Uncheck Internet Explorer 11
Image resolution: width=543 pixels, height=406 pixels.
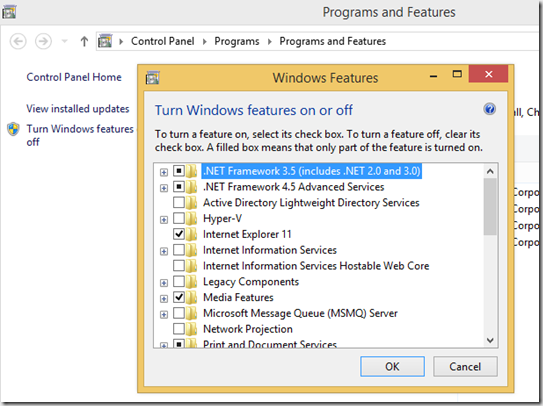pos(179,234)
